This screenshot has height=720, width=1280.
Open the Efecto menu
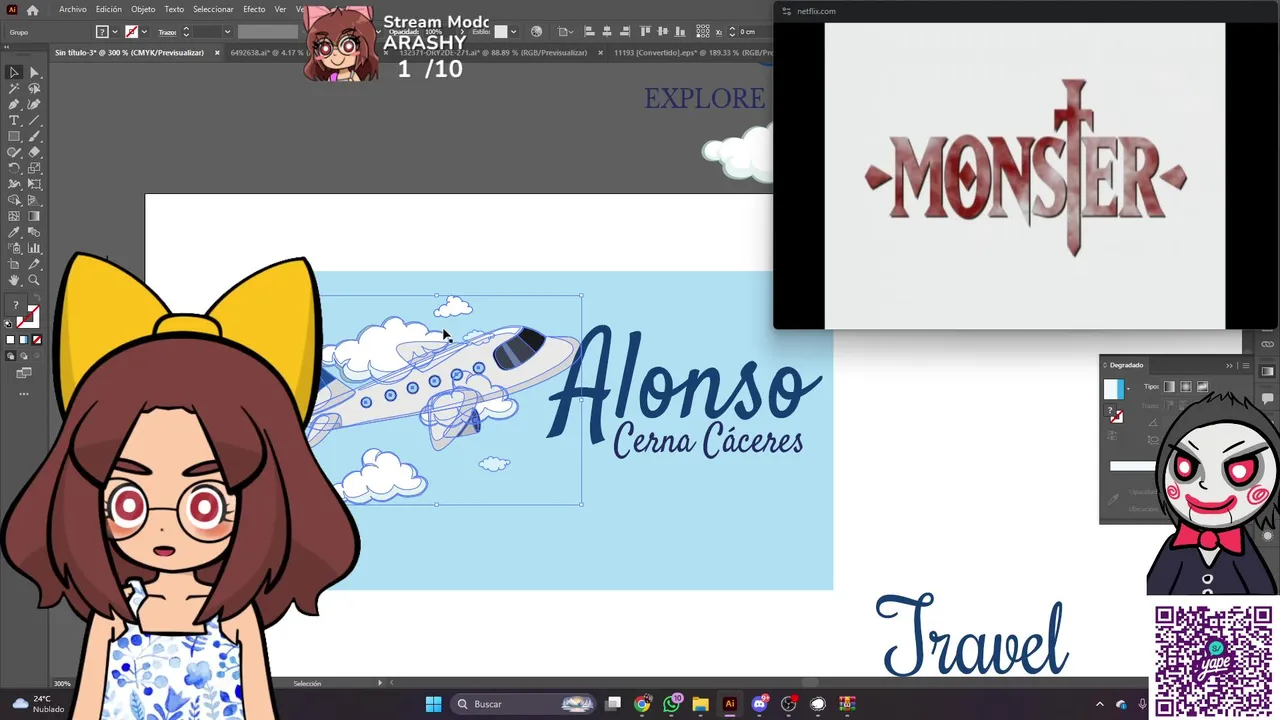coord(254,9)
